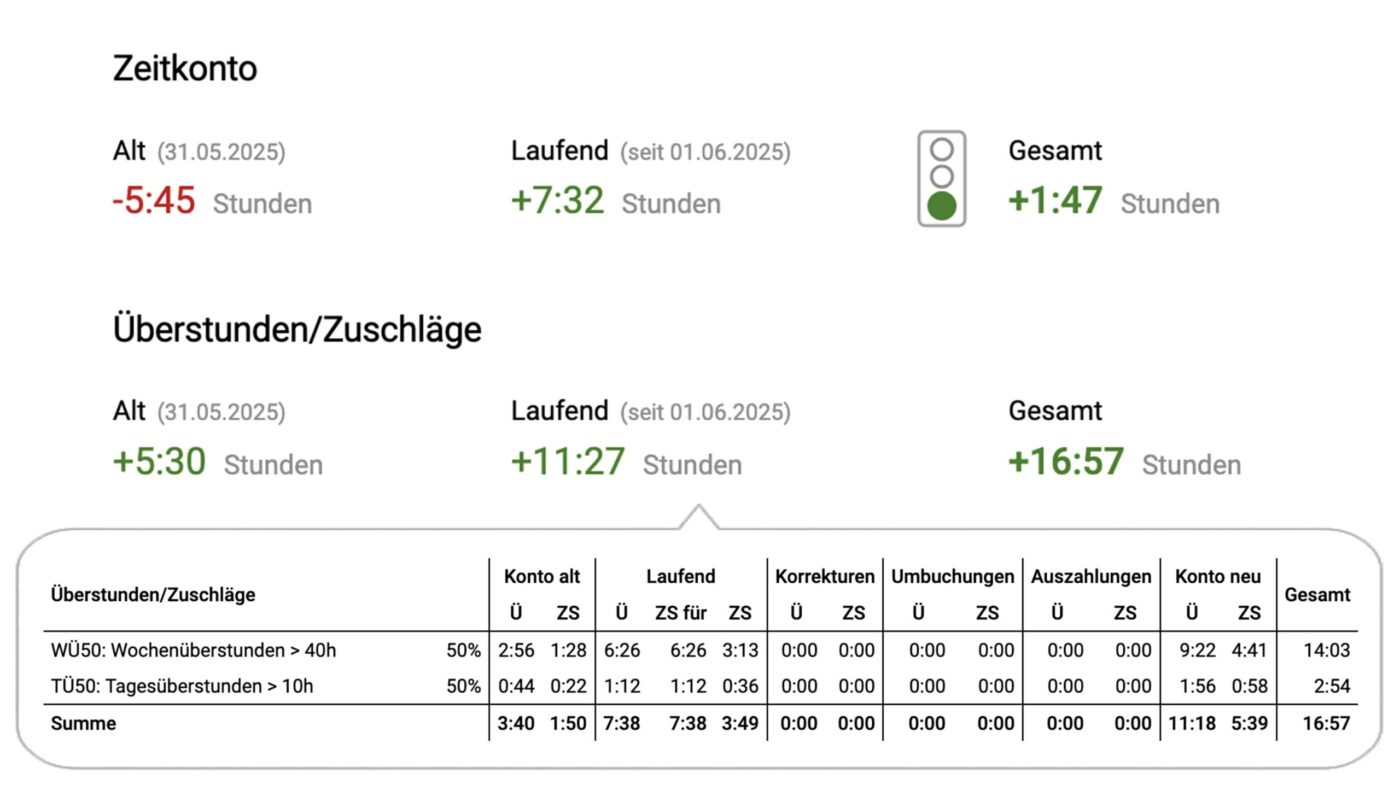1400x802 pixels.
Task: Click the Überstunden/Zuschläge section heading
Action: (297, 329)
